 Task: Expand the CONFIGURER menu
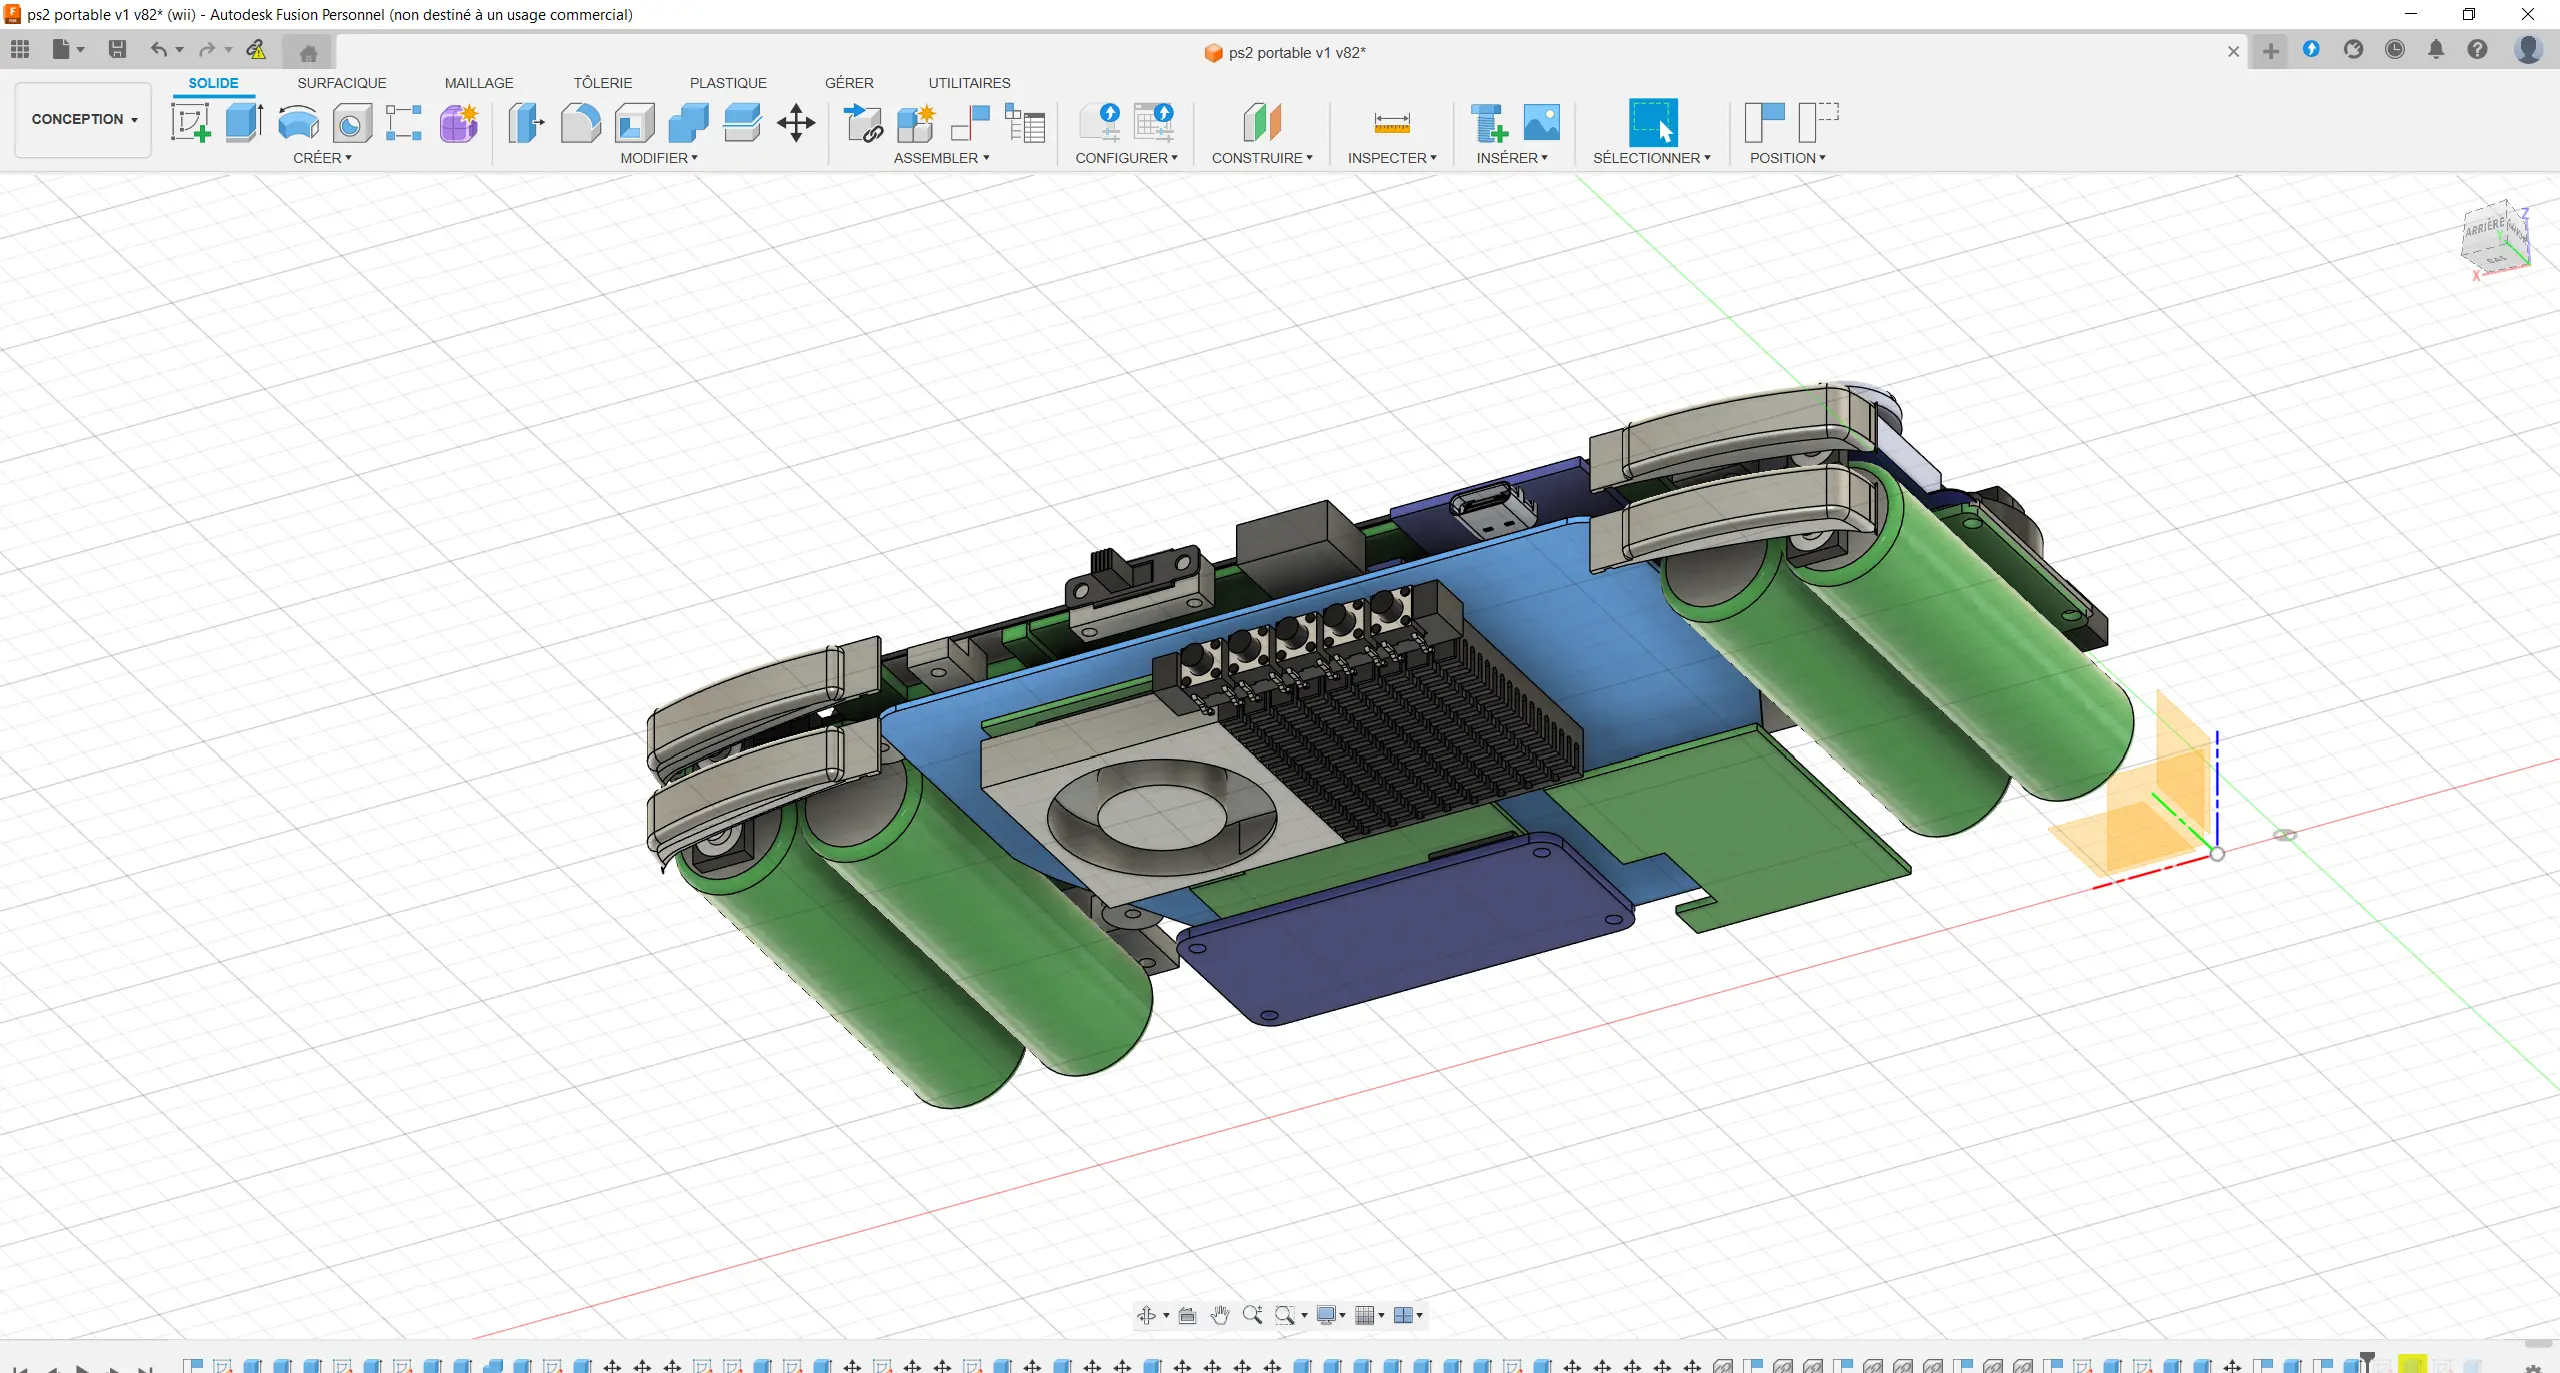(x=1126, y=158)
